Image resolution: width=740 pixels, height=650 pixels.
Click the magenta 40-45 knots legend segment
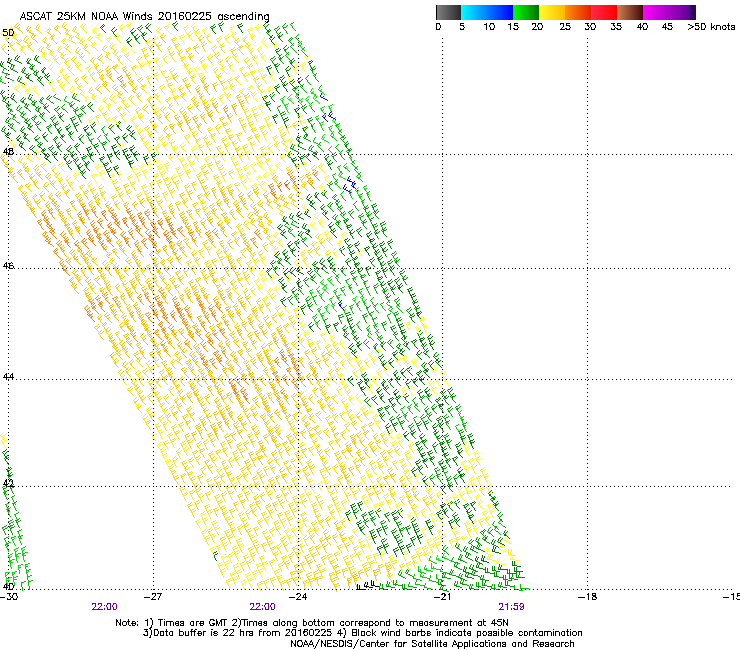click(656, 12)
